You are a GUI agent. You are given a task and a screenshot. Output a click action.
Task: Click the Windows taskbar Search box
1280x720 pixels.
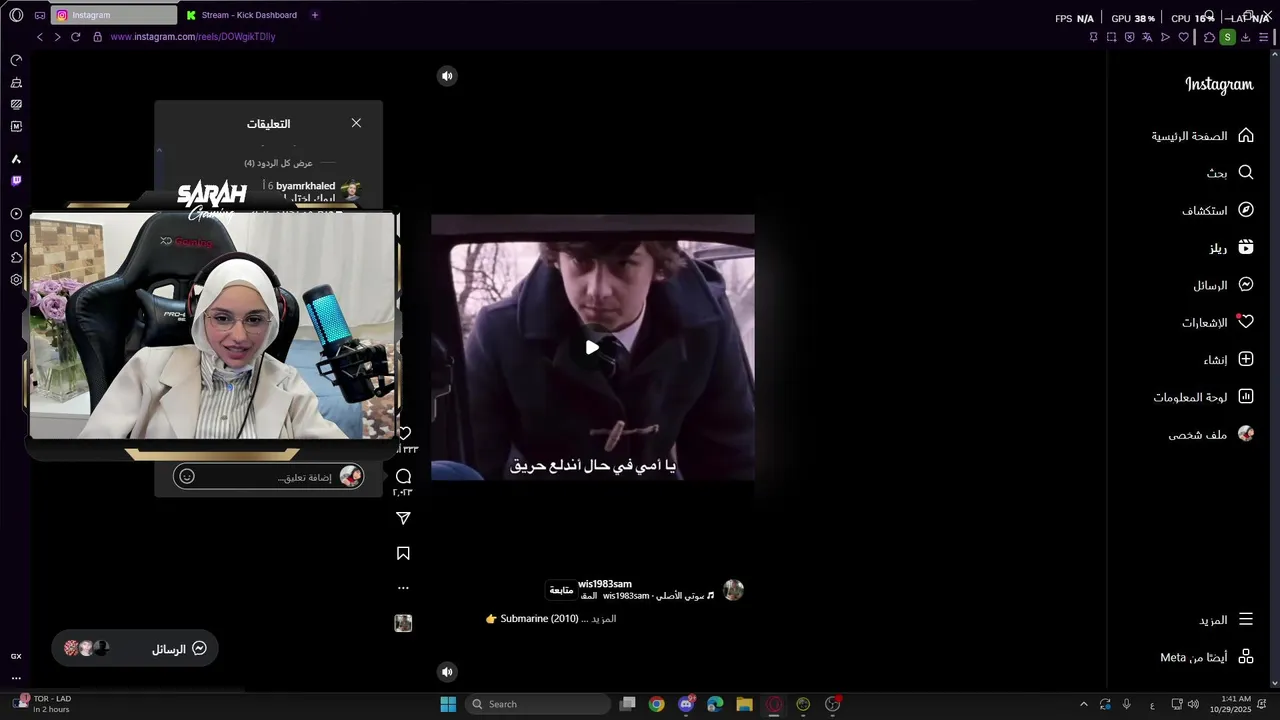pyautogui.click(x=538, y=704)
